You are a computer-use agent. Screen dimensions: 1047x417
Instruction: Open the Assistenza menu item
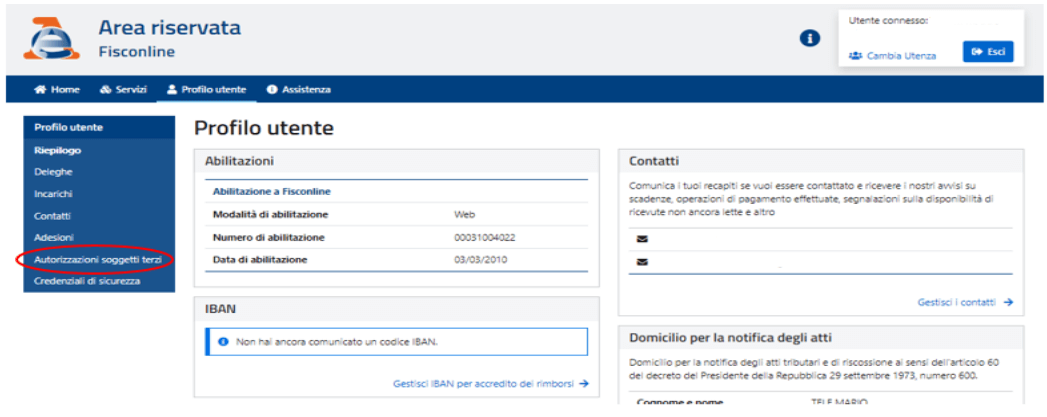pos(299,89)
